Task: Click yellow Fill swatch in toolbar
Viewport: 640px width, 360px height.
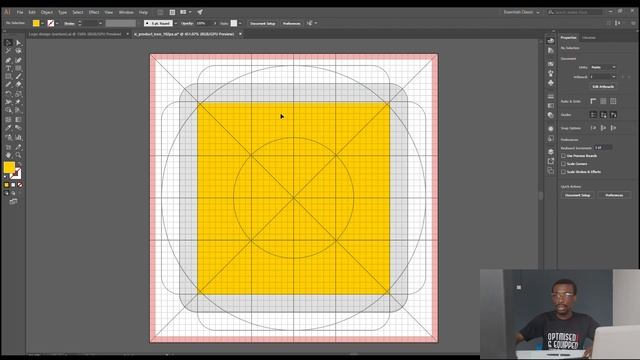Action: click(x=9, y=167)
